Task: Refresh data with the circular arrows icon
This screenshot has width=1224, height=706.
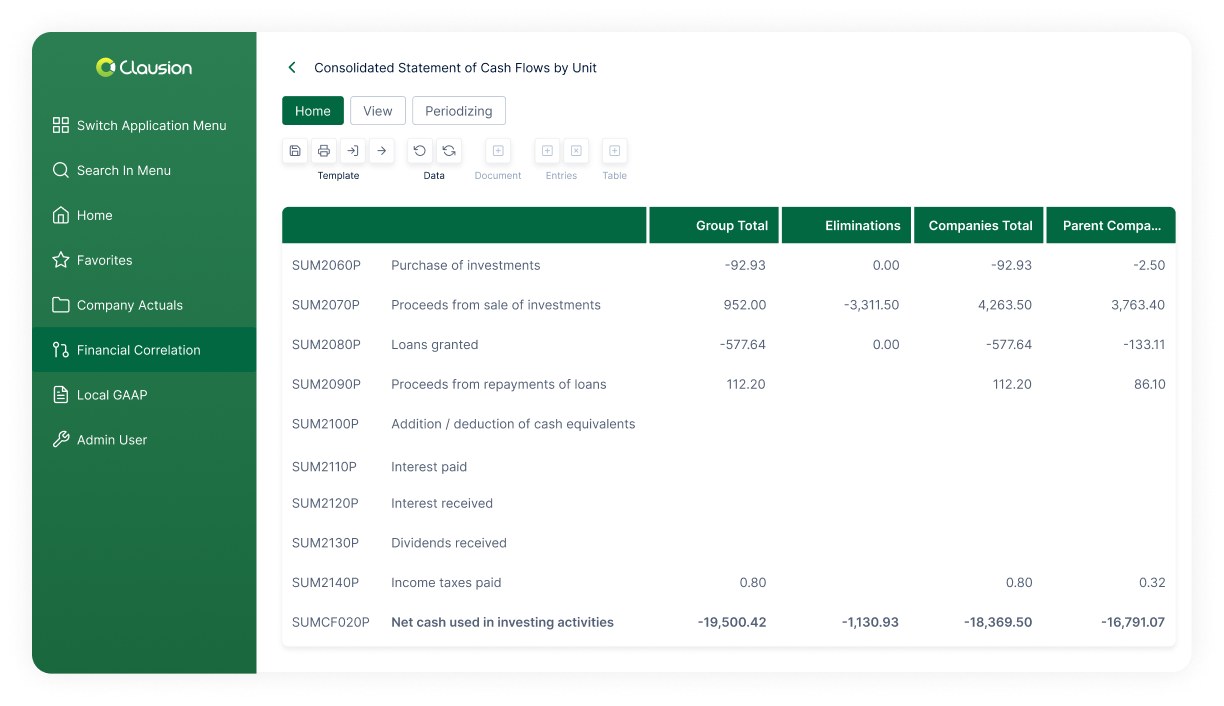Action: (449, 151)
